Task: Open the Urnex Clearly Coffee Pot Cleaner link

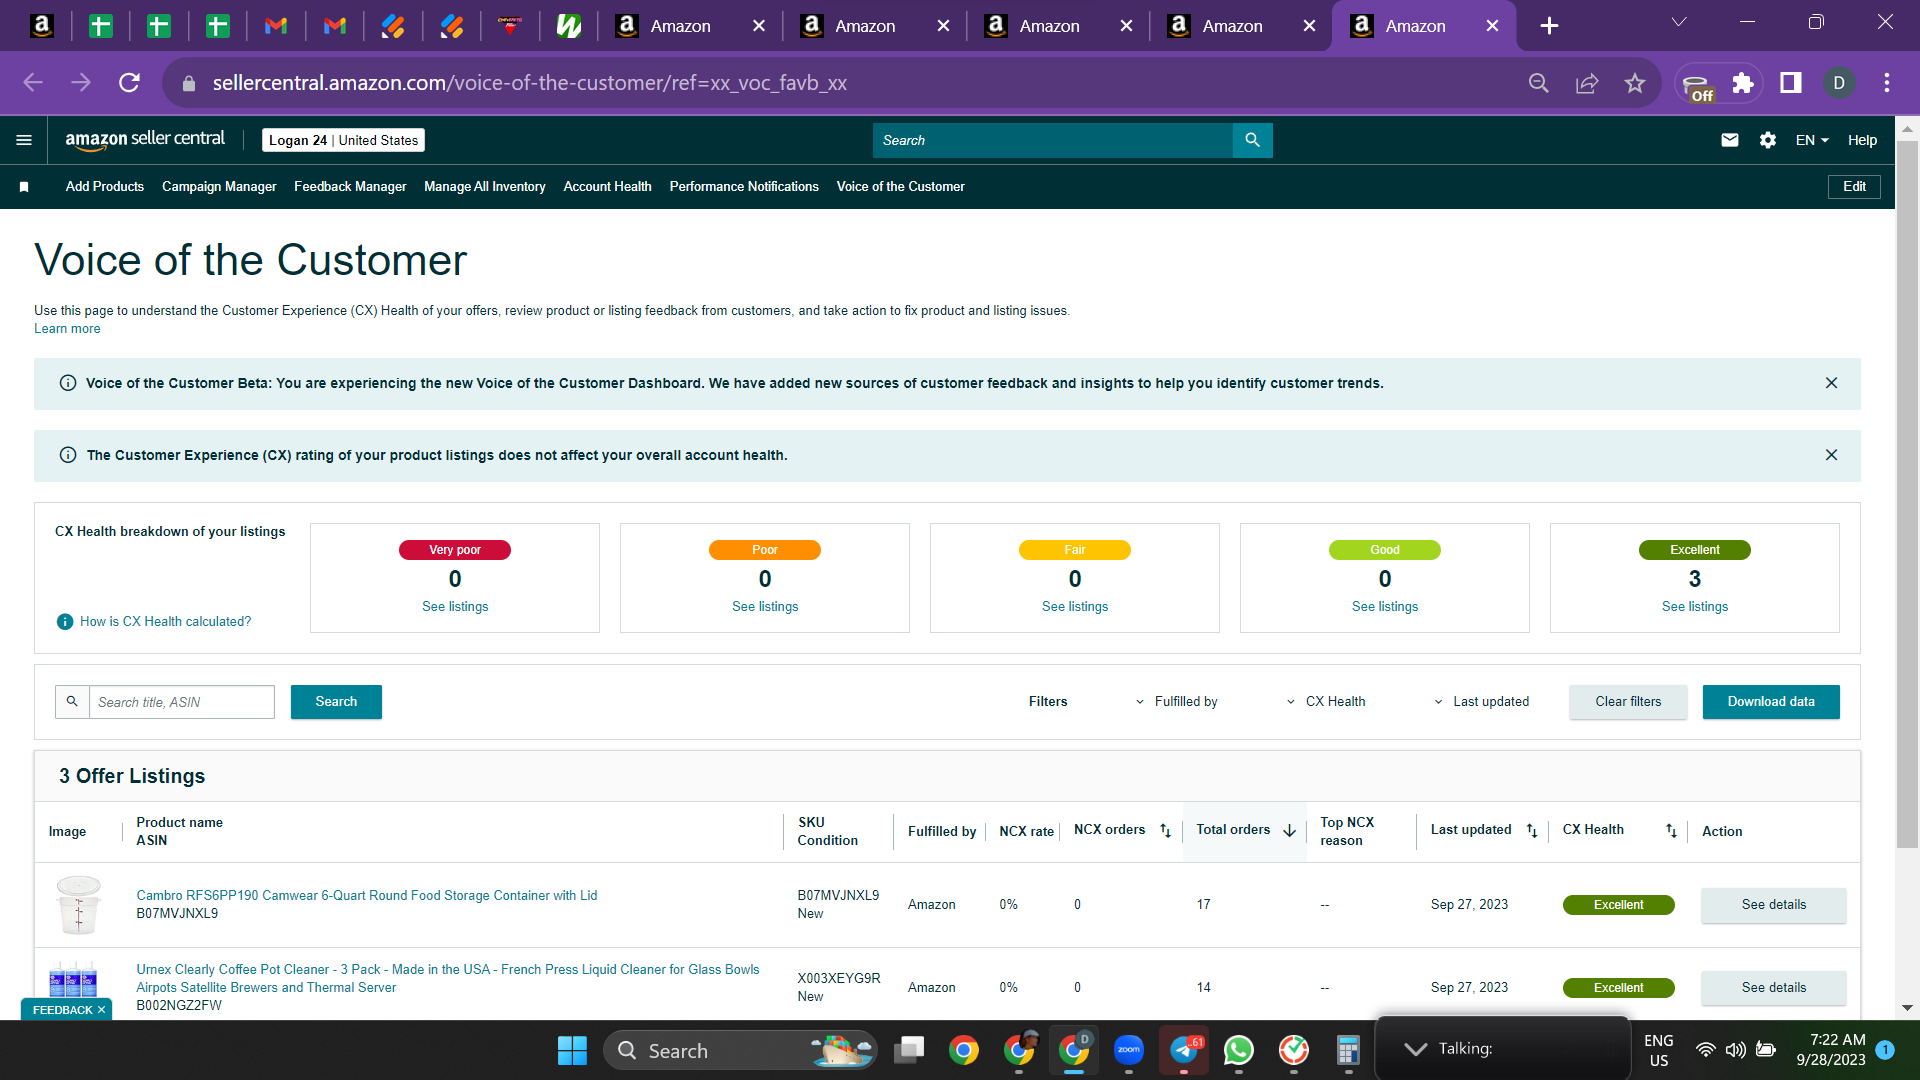Action: pos(448,979)
